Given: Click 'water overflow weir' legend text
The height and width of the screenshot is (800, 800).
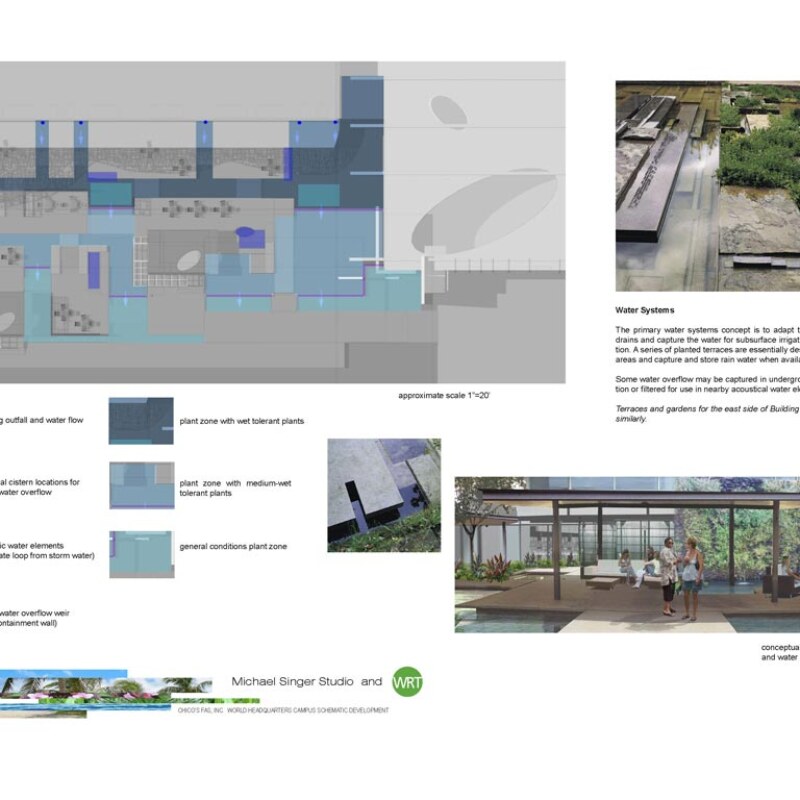Looking at the screenshot, I should (35, 618).
